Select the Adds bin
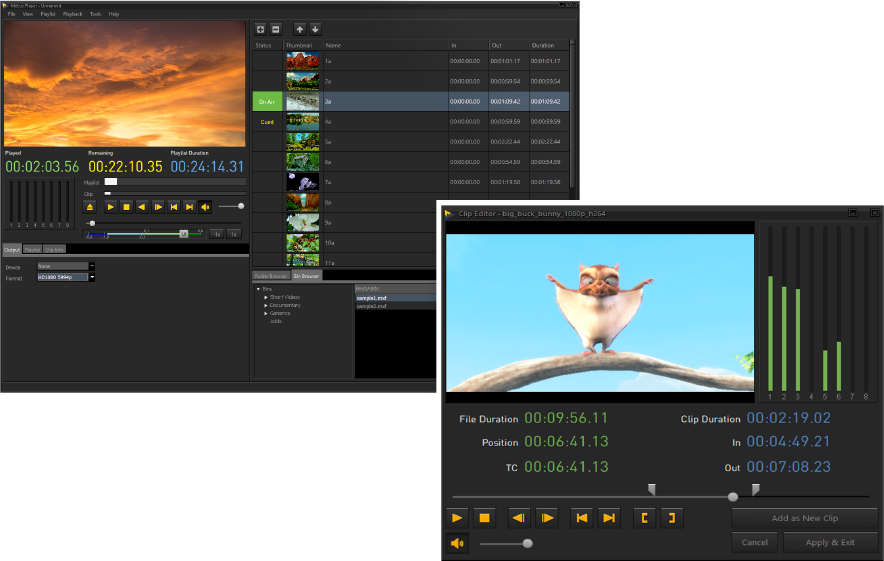 [276, 321]
